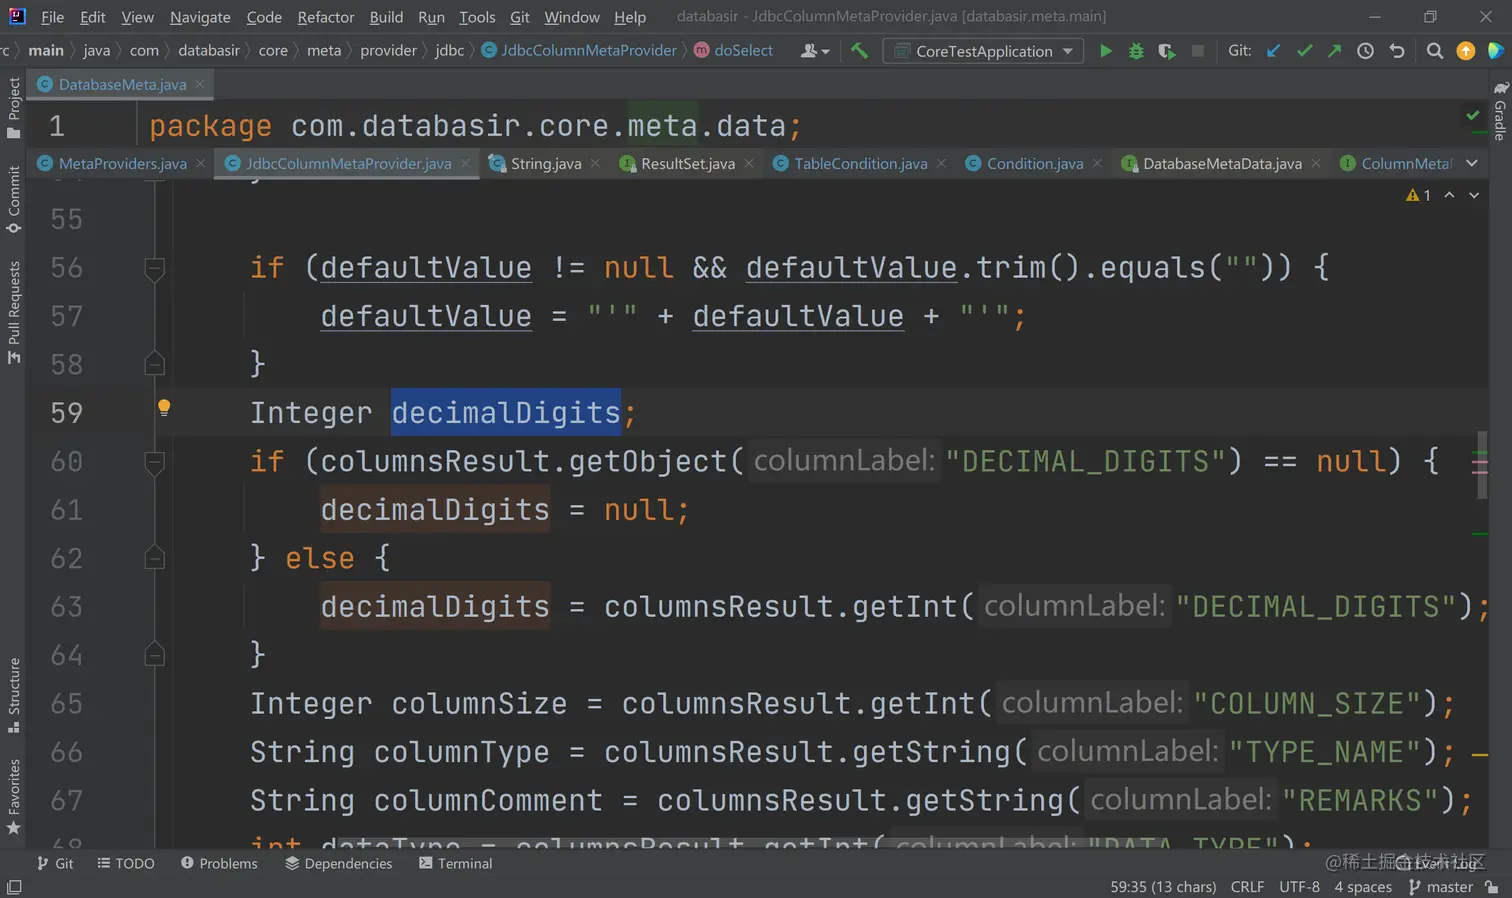This screenshot has height=898, width=1512.
Task: Click the Git Commit green checkmark
Action: click(x=1304, y=50)
